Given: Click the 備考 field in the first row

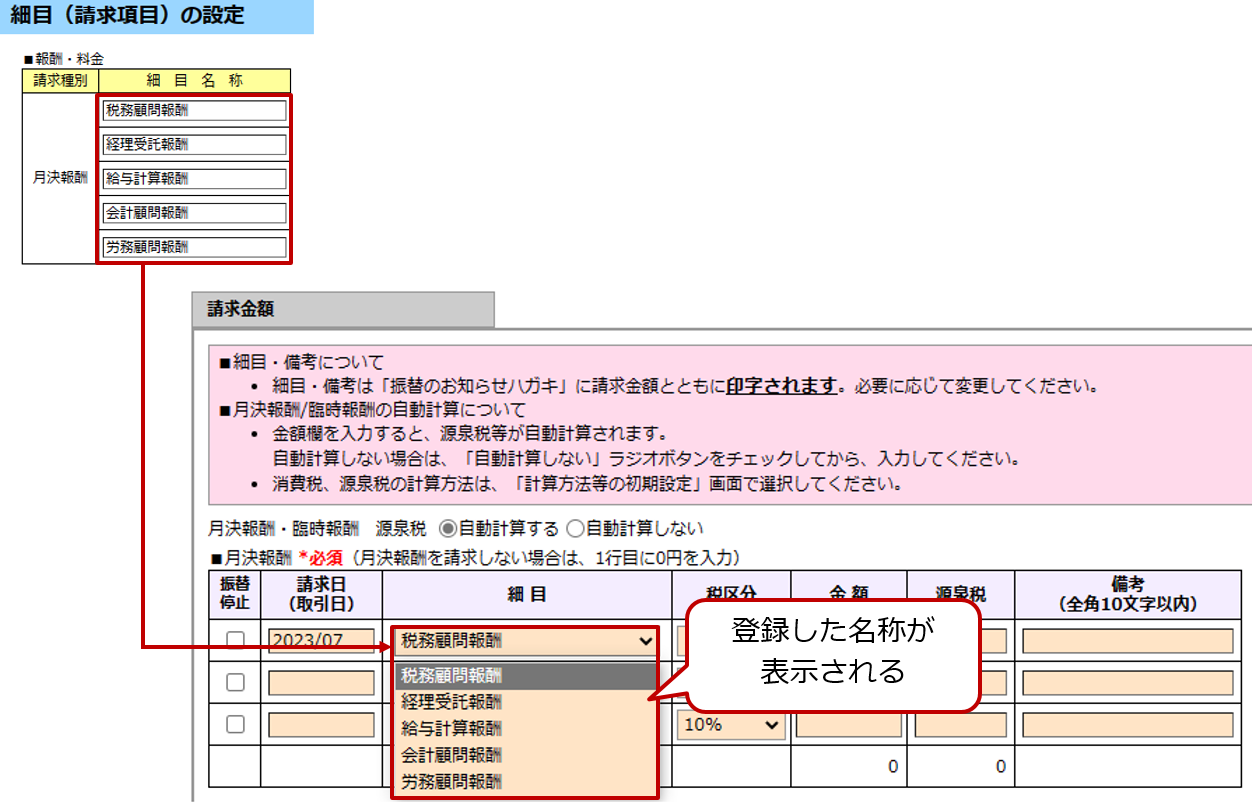Looking at the screenshot, I should 1127,641.
